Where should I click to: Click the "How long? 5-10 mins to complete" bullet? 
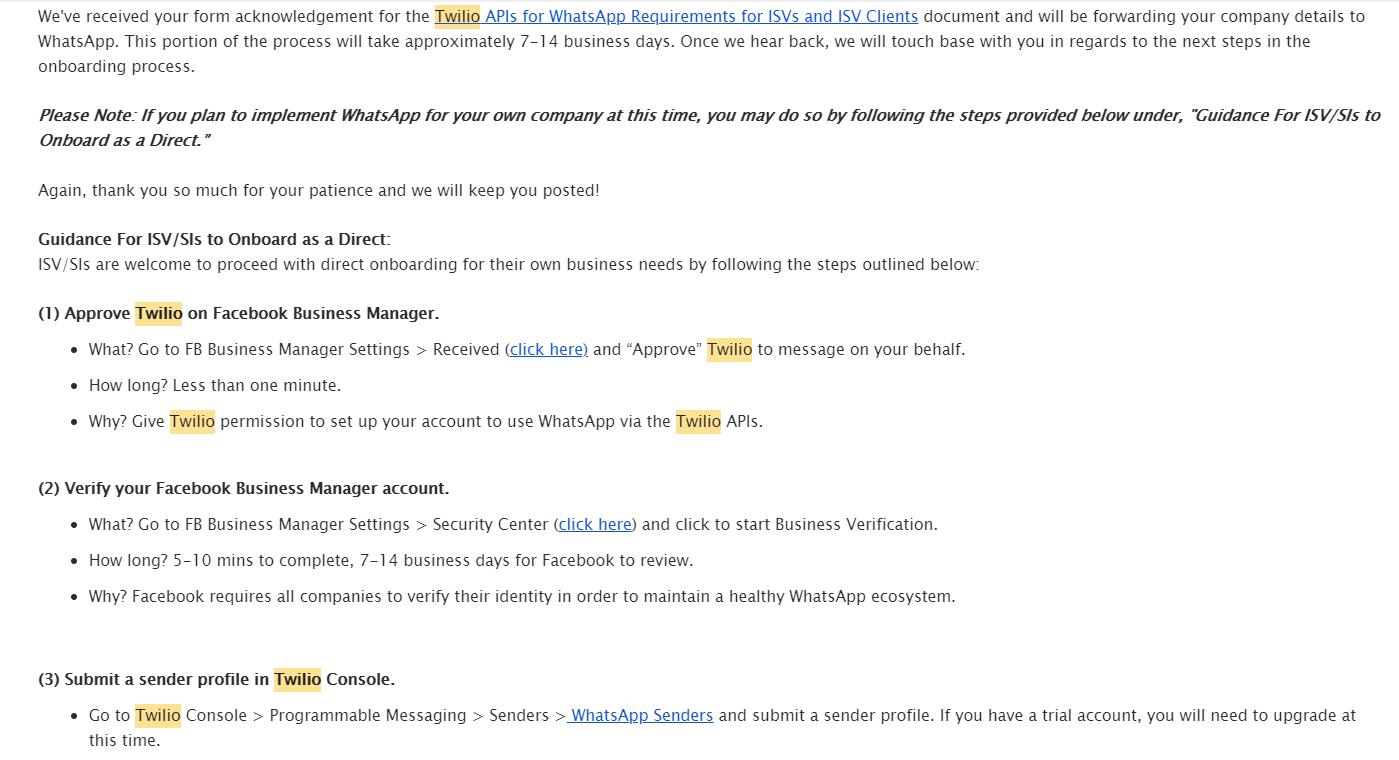[390, 560]
